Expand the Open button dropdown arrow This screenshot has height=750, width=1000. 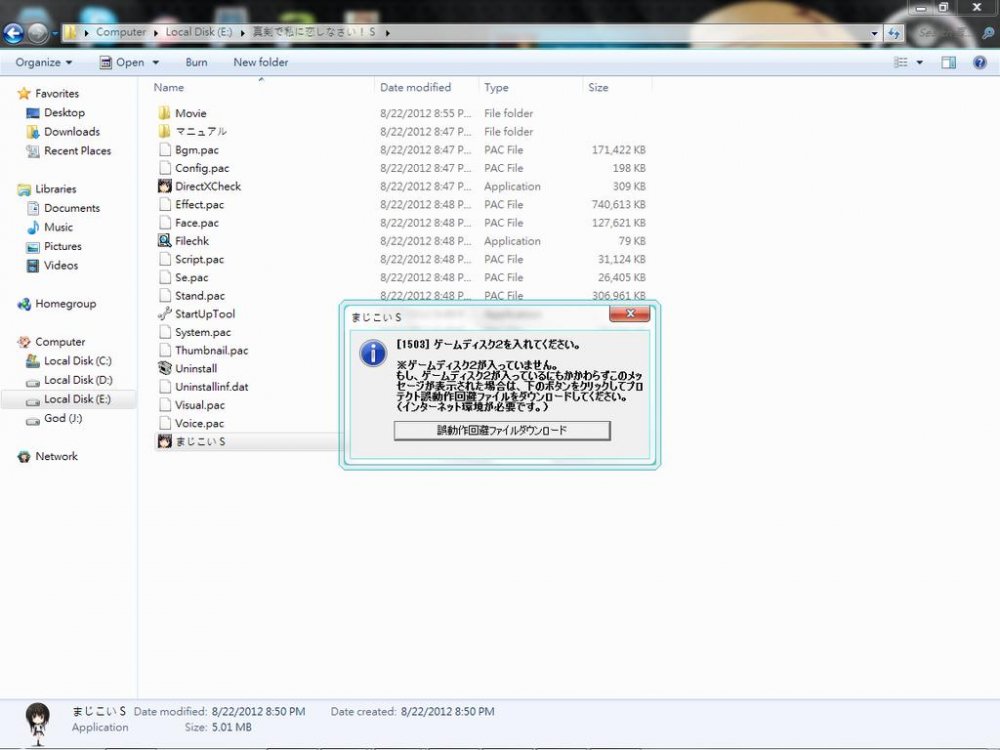[156, 62]
